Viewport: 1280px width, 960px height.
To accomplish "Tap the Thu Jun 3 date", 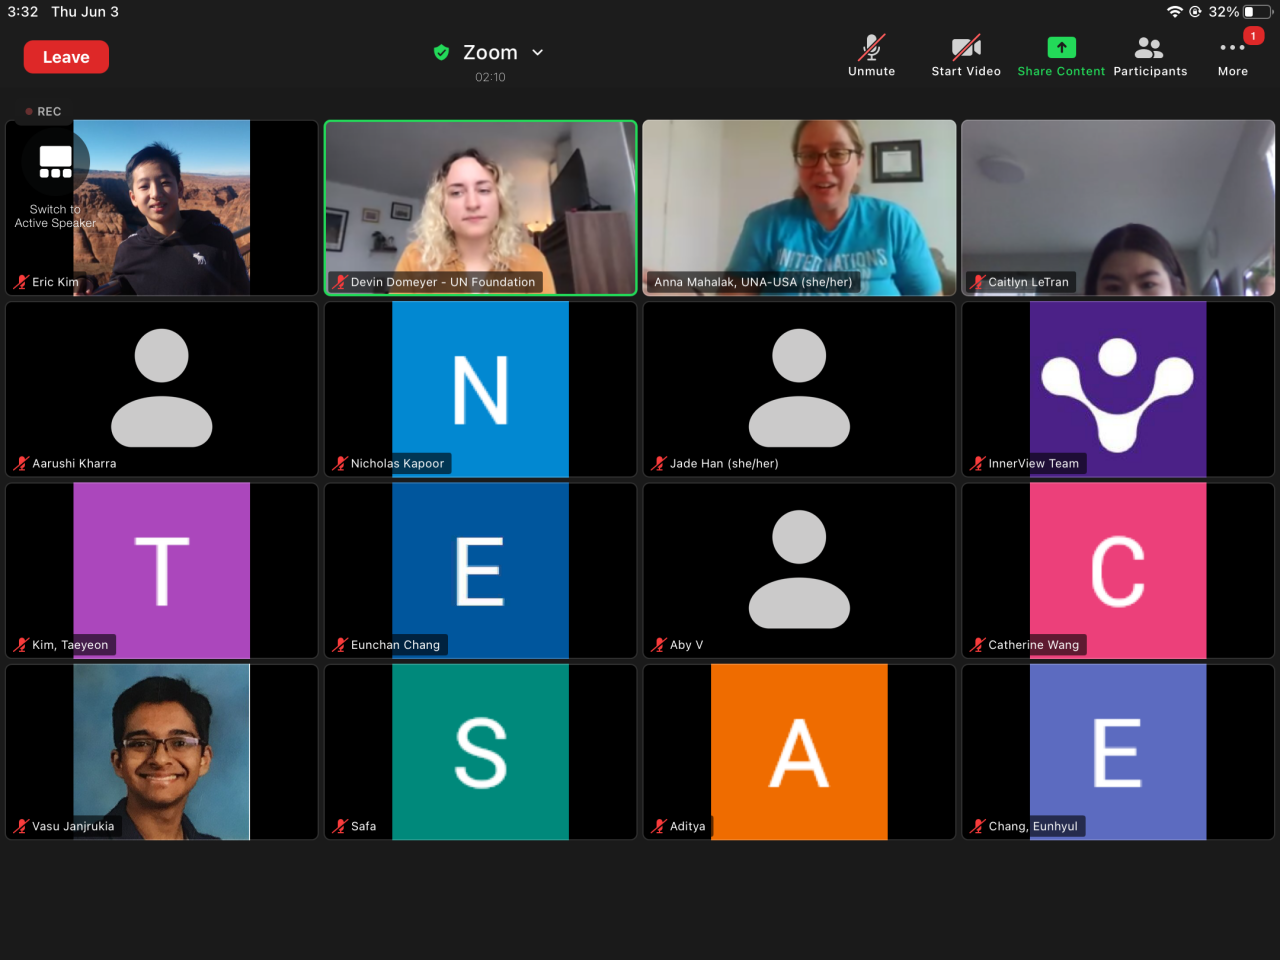I will click(85, 12).
